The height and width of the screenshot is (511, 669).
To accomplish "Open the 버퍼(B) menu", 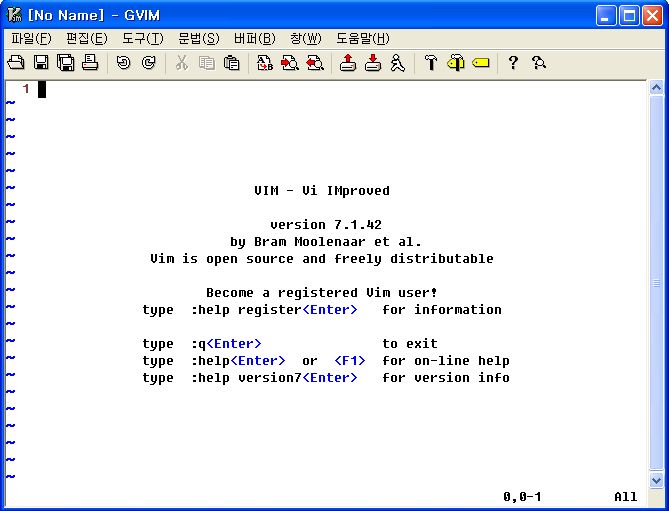I will point(255,39).
